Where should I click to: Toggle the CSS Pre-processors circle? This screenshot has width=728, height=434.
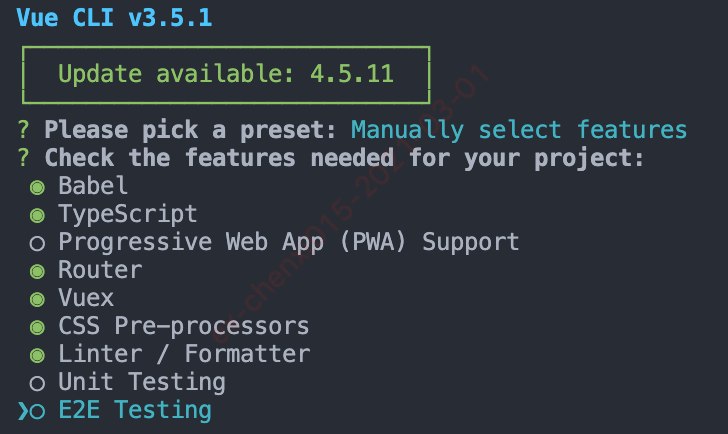point(37,327)
